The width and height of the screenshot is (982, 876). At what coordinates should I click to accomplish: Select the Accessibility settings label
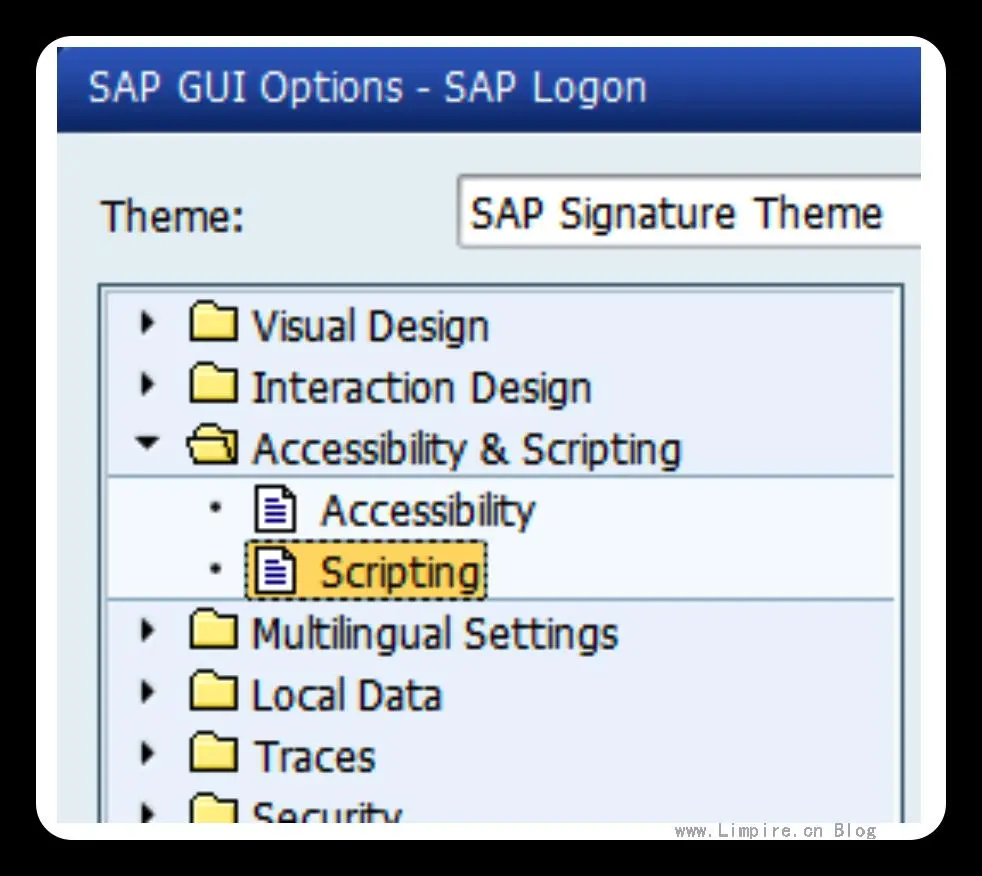click(427, 511)
